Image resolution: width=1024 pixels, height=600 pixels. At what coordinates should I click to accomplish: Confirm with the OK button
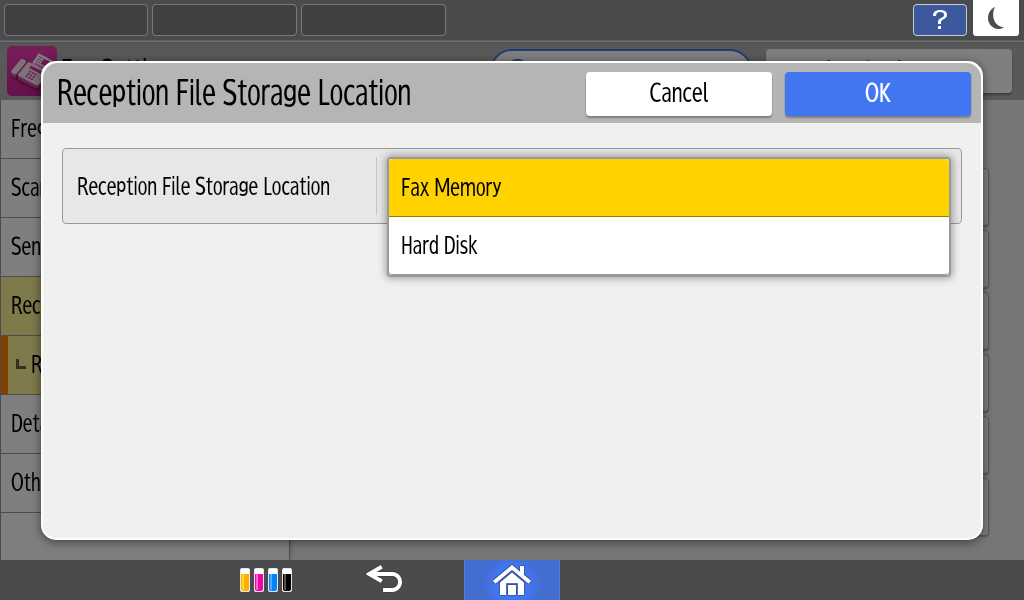tap(877, 93)
